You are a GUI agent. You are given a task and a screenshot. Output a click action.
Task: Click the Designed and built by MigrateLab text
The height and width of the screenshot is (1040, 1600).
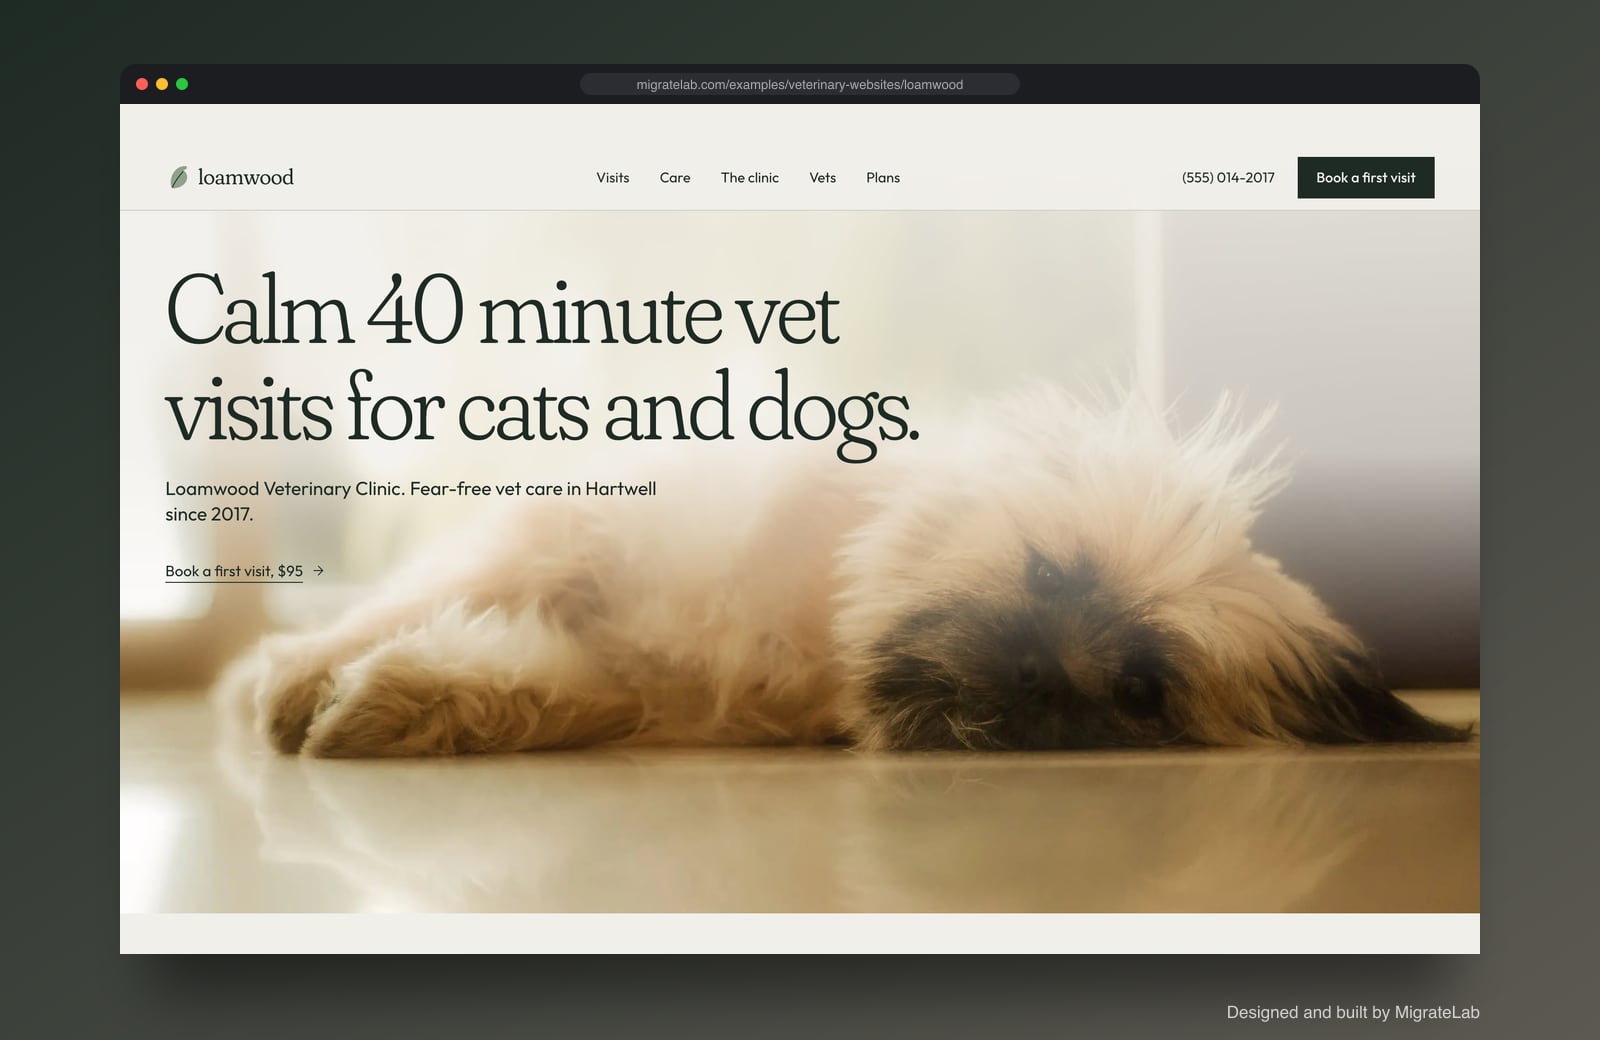tap(1353, 1012)
